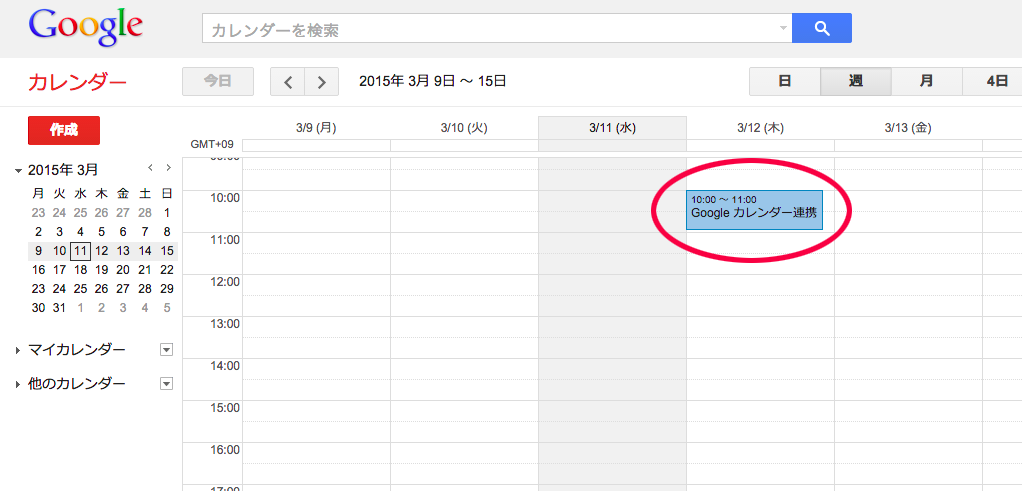Click the date range 2015年 3月 9日 〜 15日
The height and width of the screenshot is (491, 1022).
(433, 82)
